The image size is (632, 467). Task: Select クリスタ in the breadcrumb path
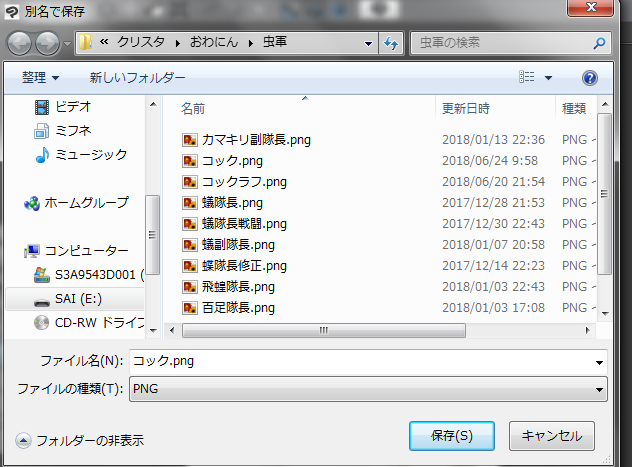[141, 42]
